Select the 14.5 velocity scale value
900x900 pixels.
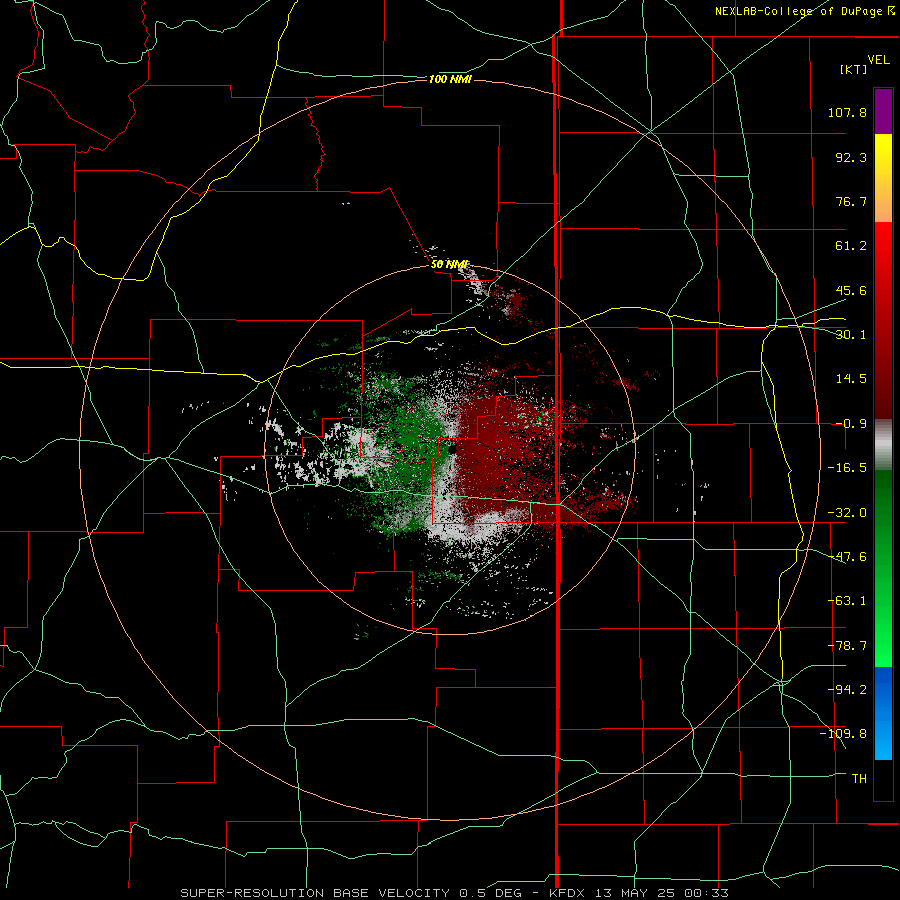pyautogui.click(x=851, y=379)
